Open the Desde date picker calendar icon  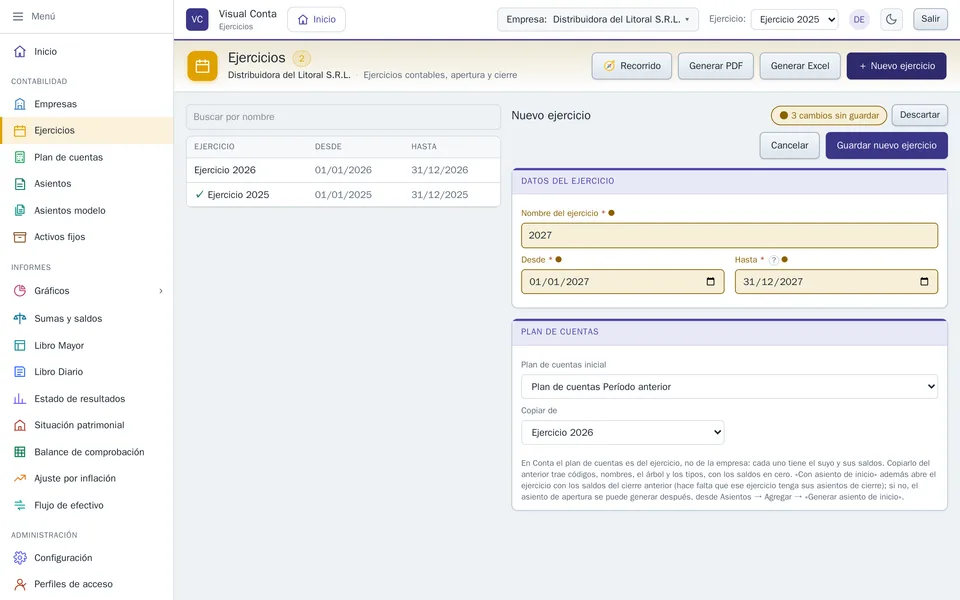[x=710, y=282]
